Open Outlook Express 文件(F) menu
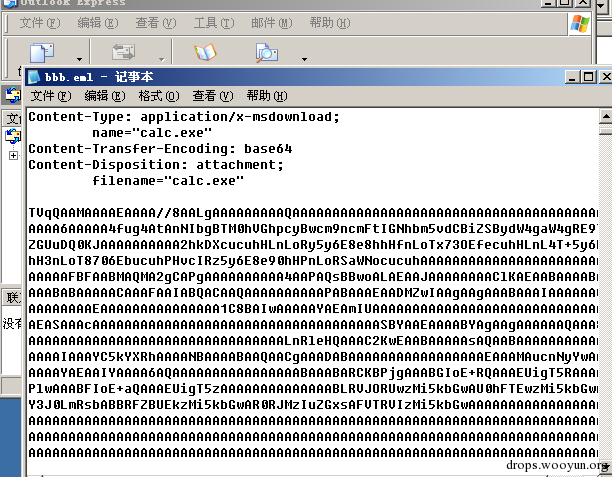612x477 pixels. pos(40,23)
